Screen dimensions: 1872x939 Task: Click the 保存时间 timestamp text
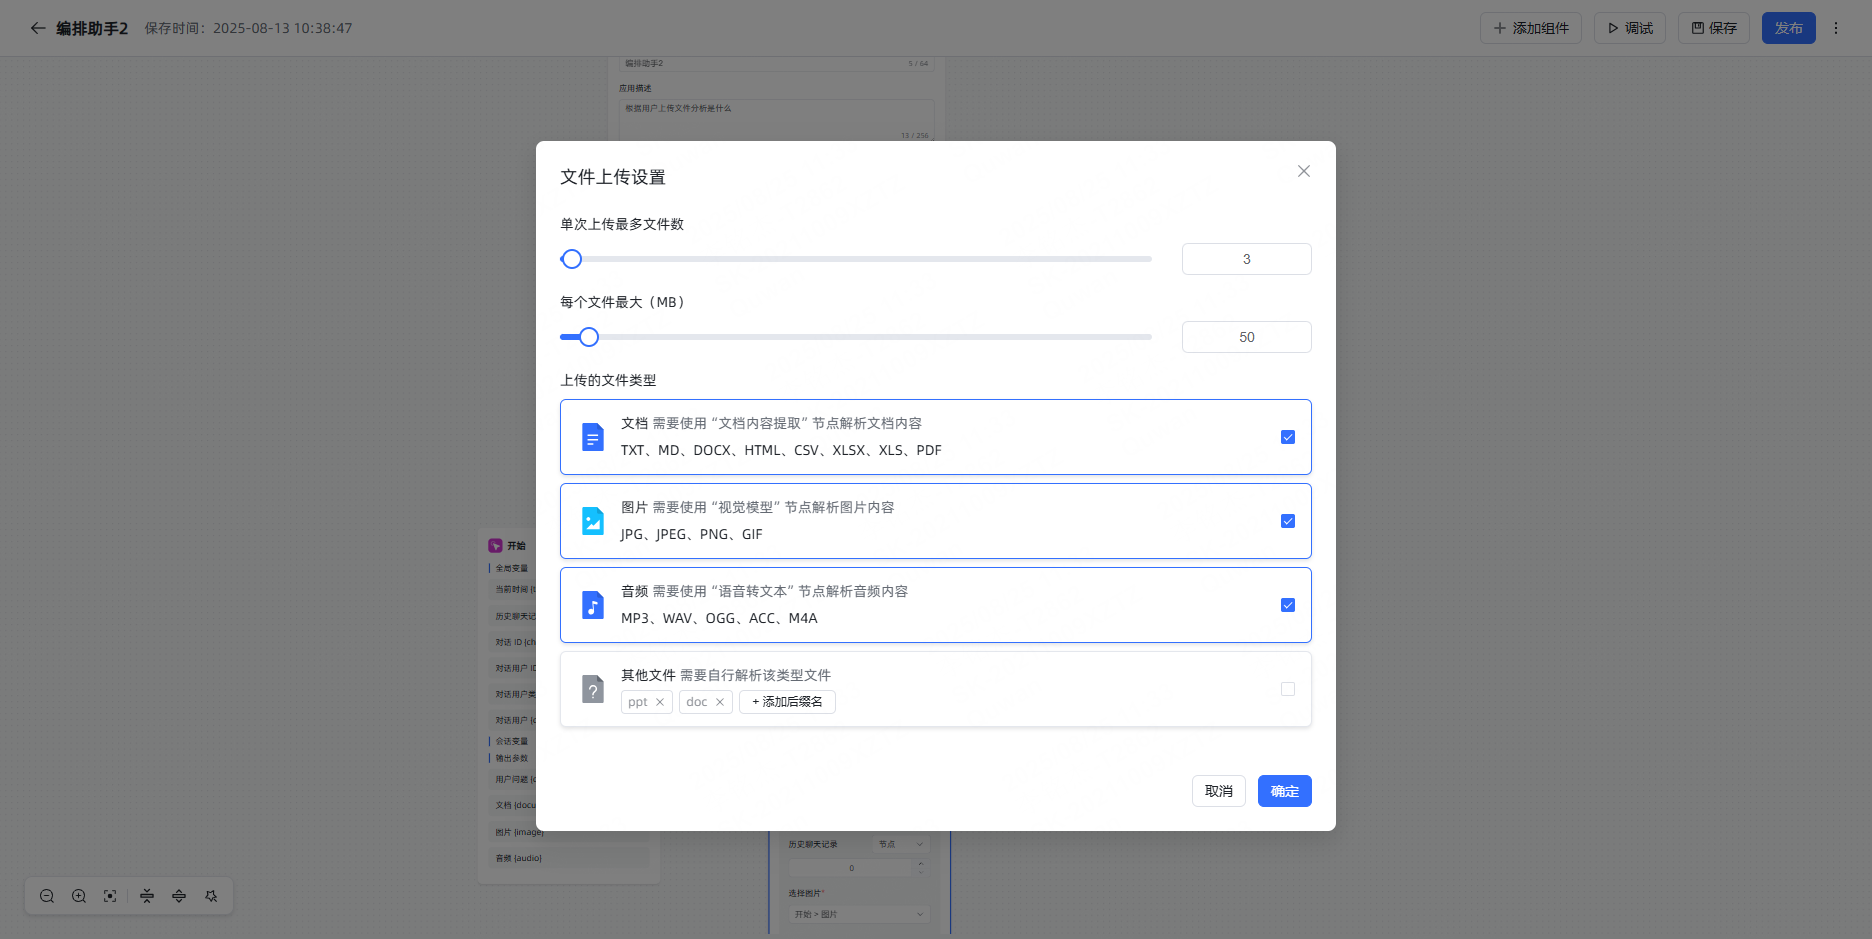(248, 28)
